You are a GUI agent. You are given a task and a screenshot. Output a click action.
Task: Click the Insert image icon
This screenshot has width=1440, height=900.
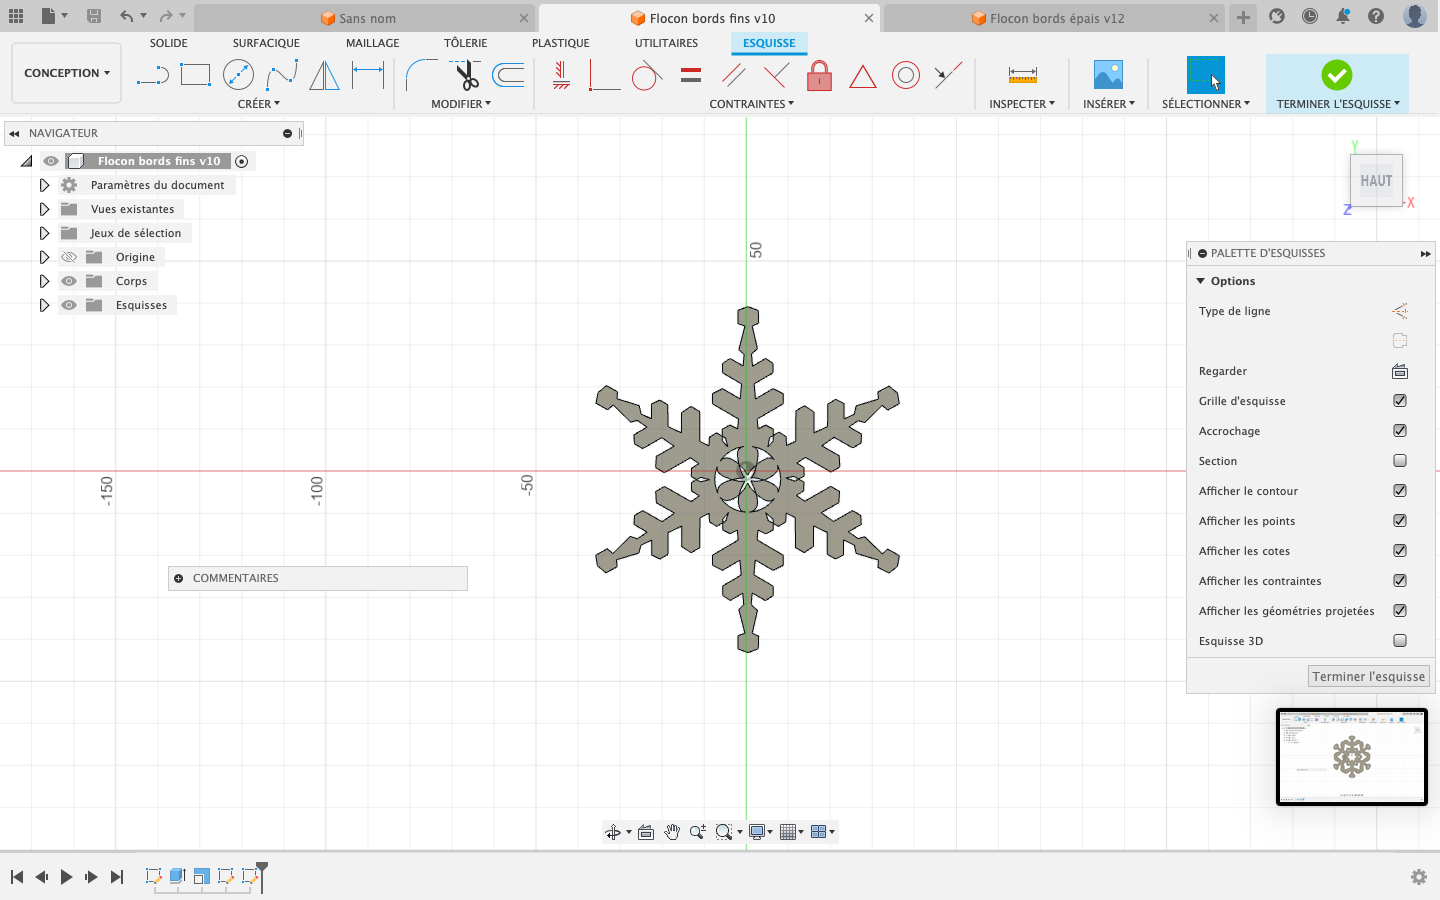click(1108, 75)
